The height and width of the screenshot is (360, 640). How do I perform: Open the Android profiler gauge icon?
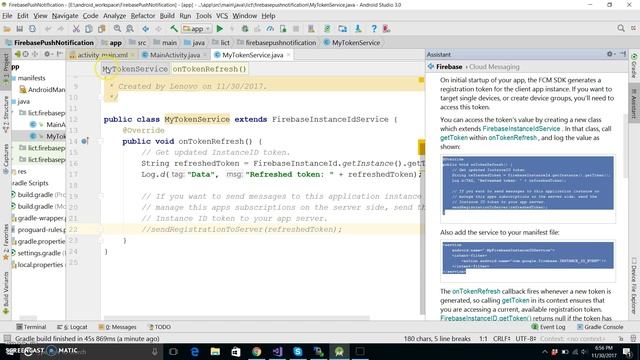tap(270, 29)
